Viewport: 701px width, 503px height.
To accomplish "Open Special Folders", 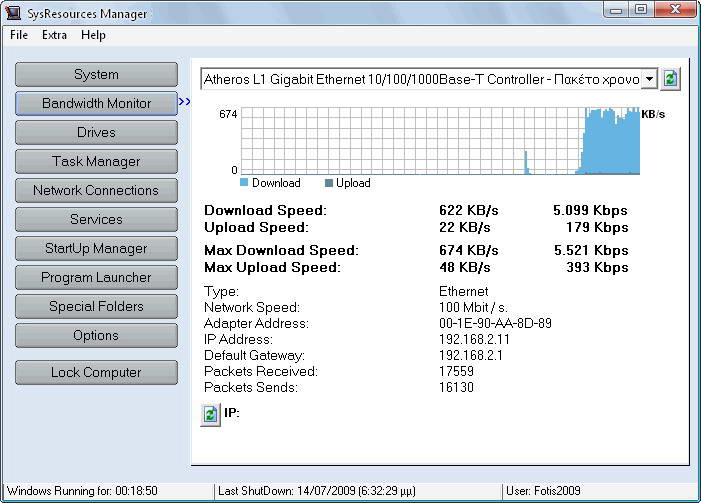I will click(96, 307).
